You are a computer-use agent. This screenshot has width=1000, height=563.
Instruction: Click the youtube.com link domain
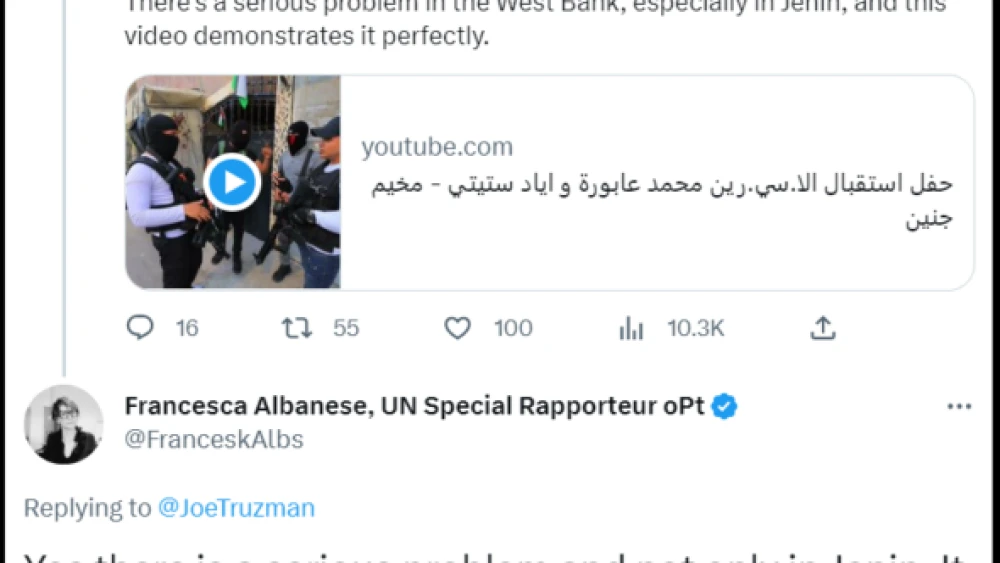(x=437, y=148)
